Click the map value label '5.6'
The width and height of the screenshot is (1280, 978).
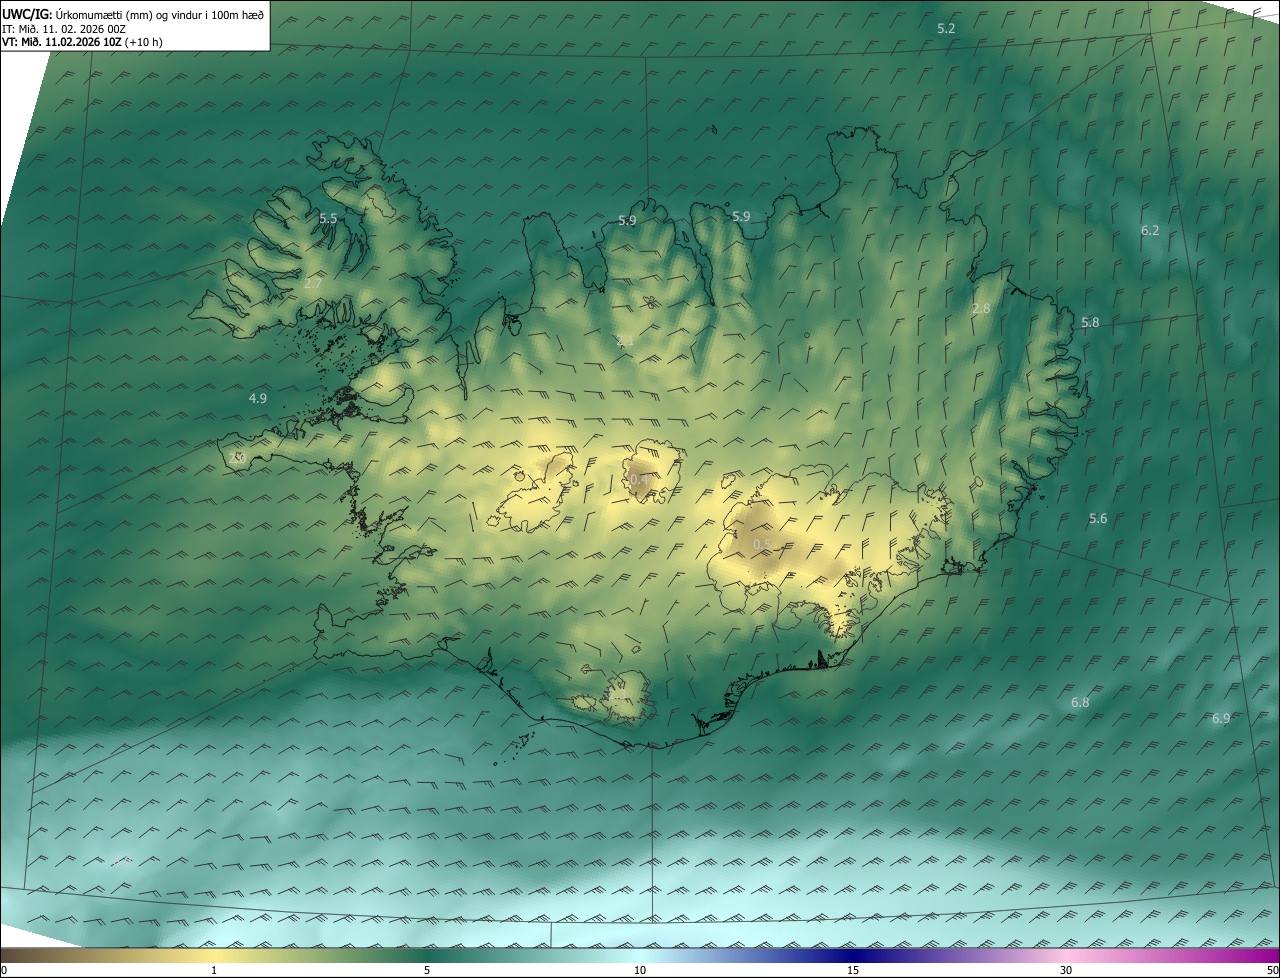click(x=1098, y=518)
